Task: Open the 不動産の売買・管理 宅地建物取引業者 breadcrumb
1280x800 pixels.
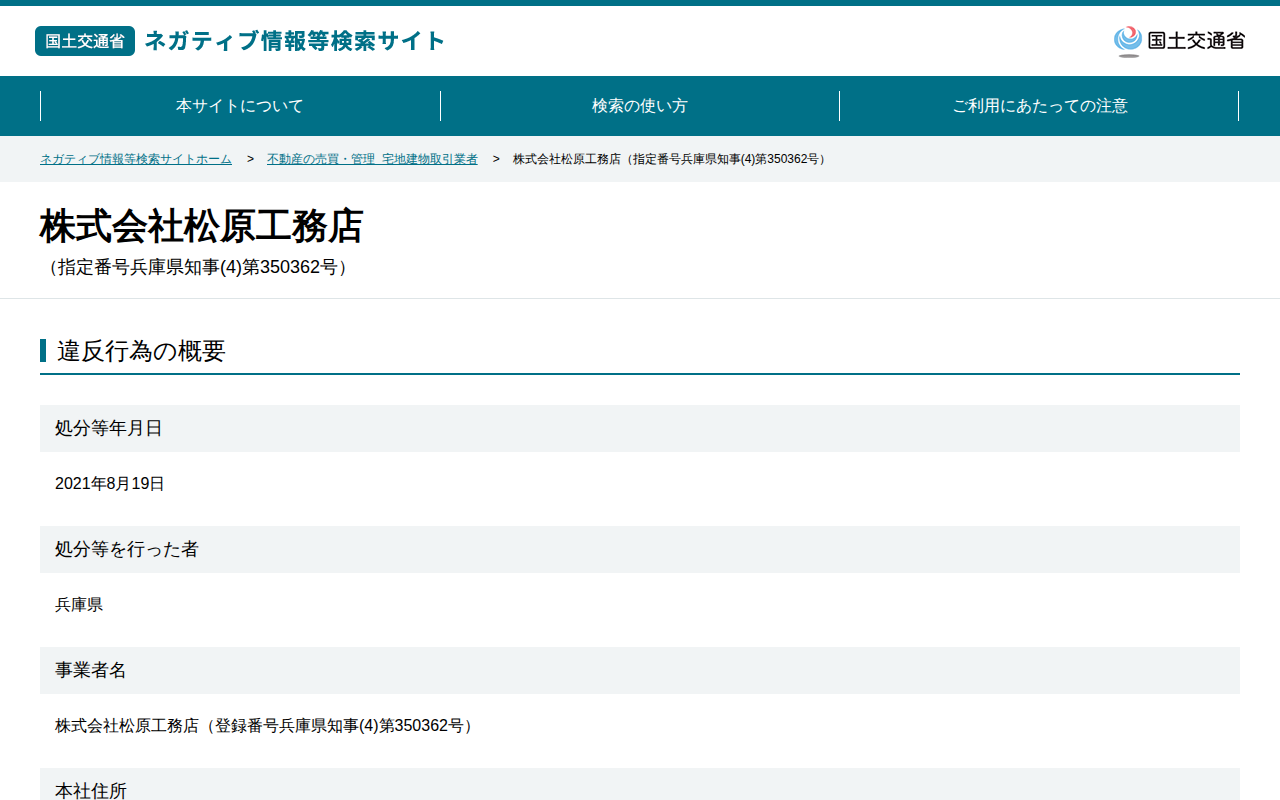Action: coord(372,159)
